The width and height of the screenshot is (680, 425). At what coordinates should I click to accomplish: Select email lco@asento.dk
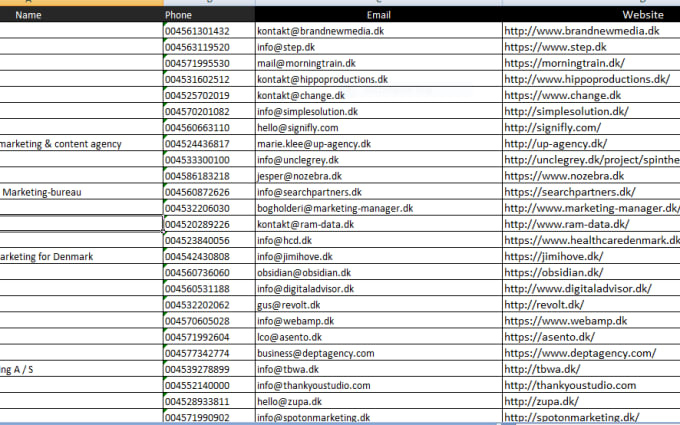point(289,337)
